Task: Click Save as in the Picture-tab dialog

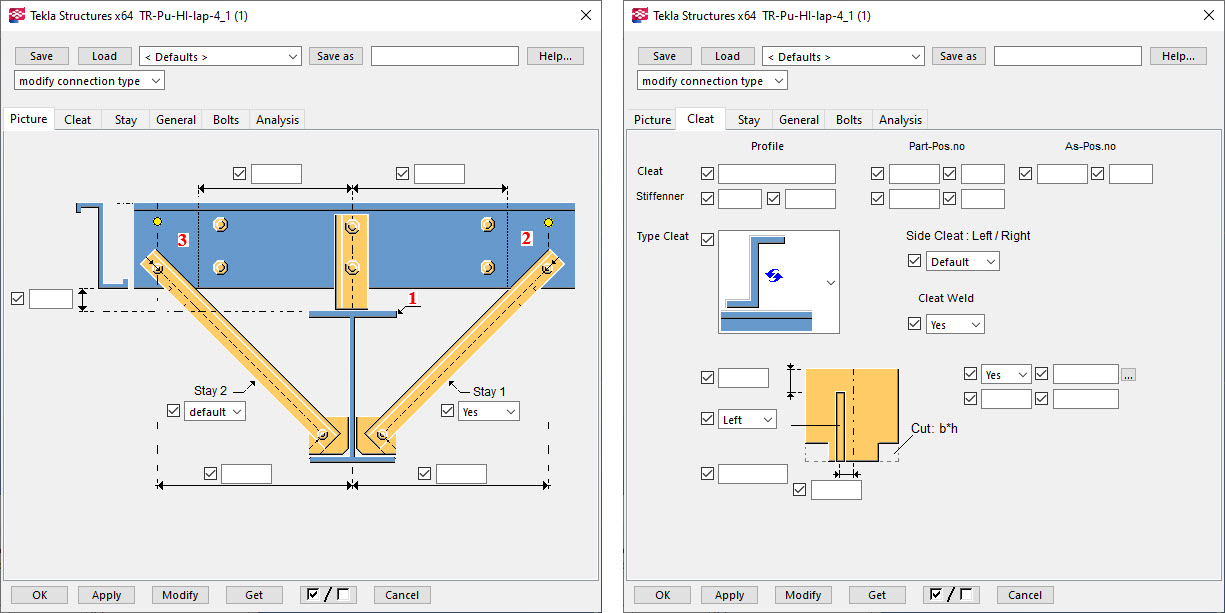Action: point(336,56)
